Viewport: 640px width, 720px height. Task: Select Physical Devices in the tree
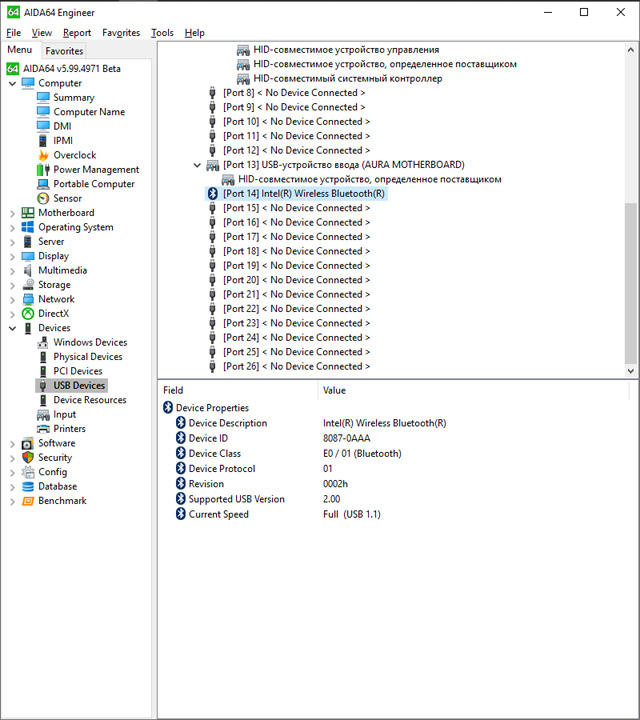[x=88, y=357]
